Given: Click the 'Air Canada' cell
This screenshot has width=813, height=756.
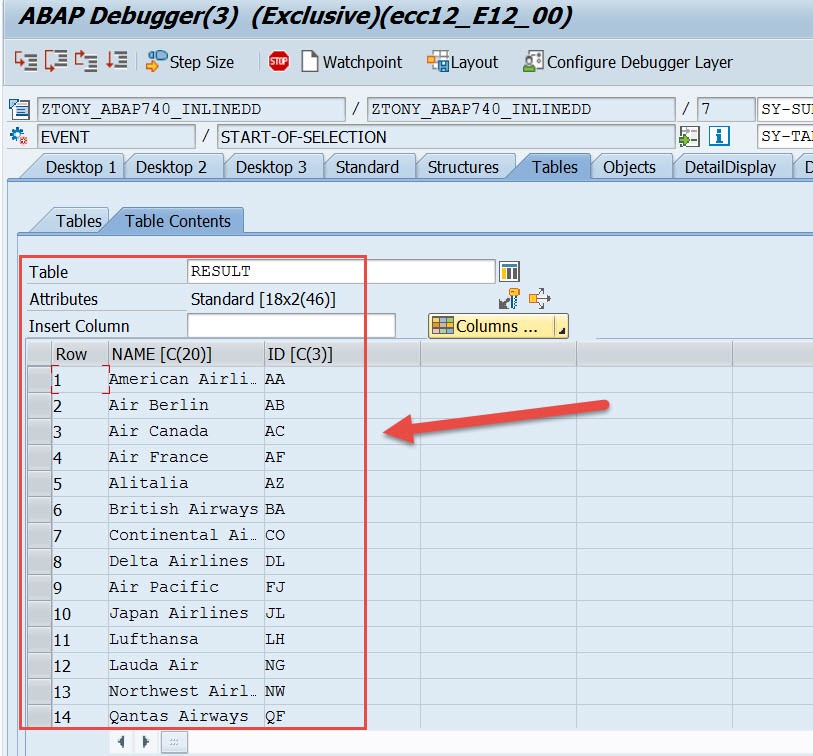Looking at the screenshot, I should (184, 431).
